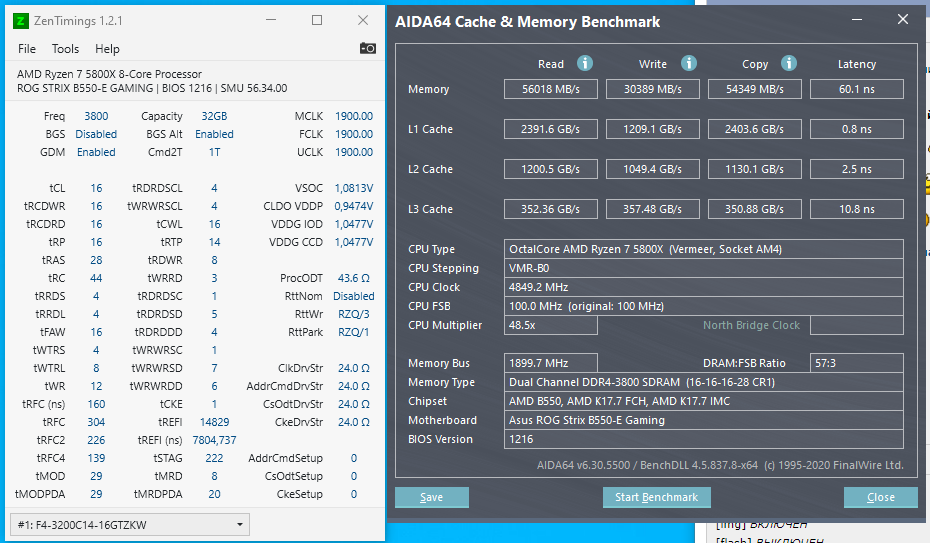The image size is (930, 543).
Task: Click Memory Write value 30389 MB/s
Action: pyautogui.click(x=653, y=89)
